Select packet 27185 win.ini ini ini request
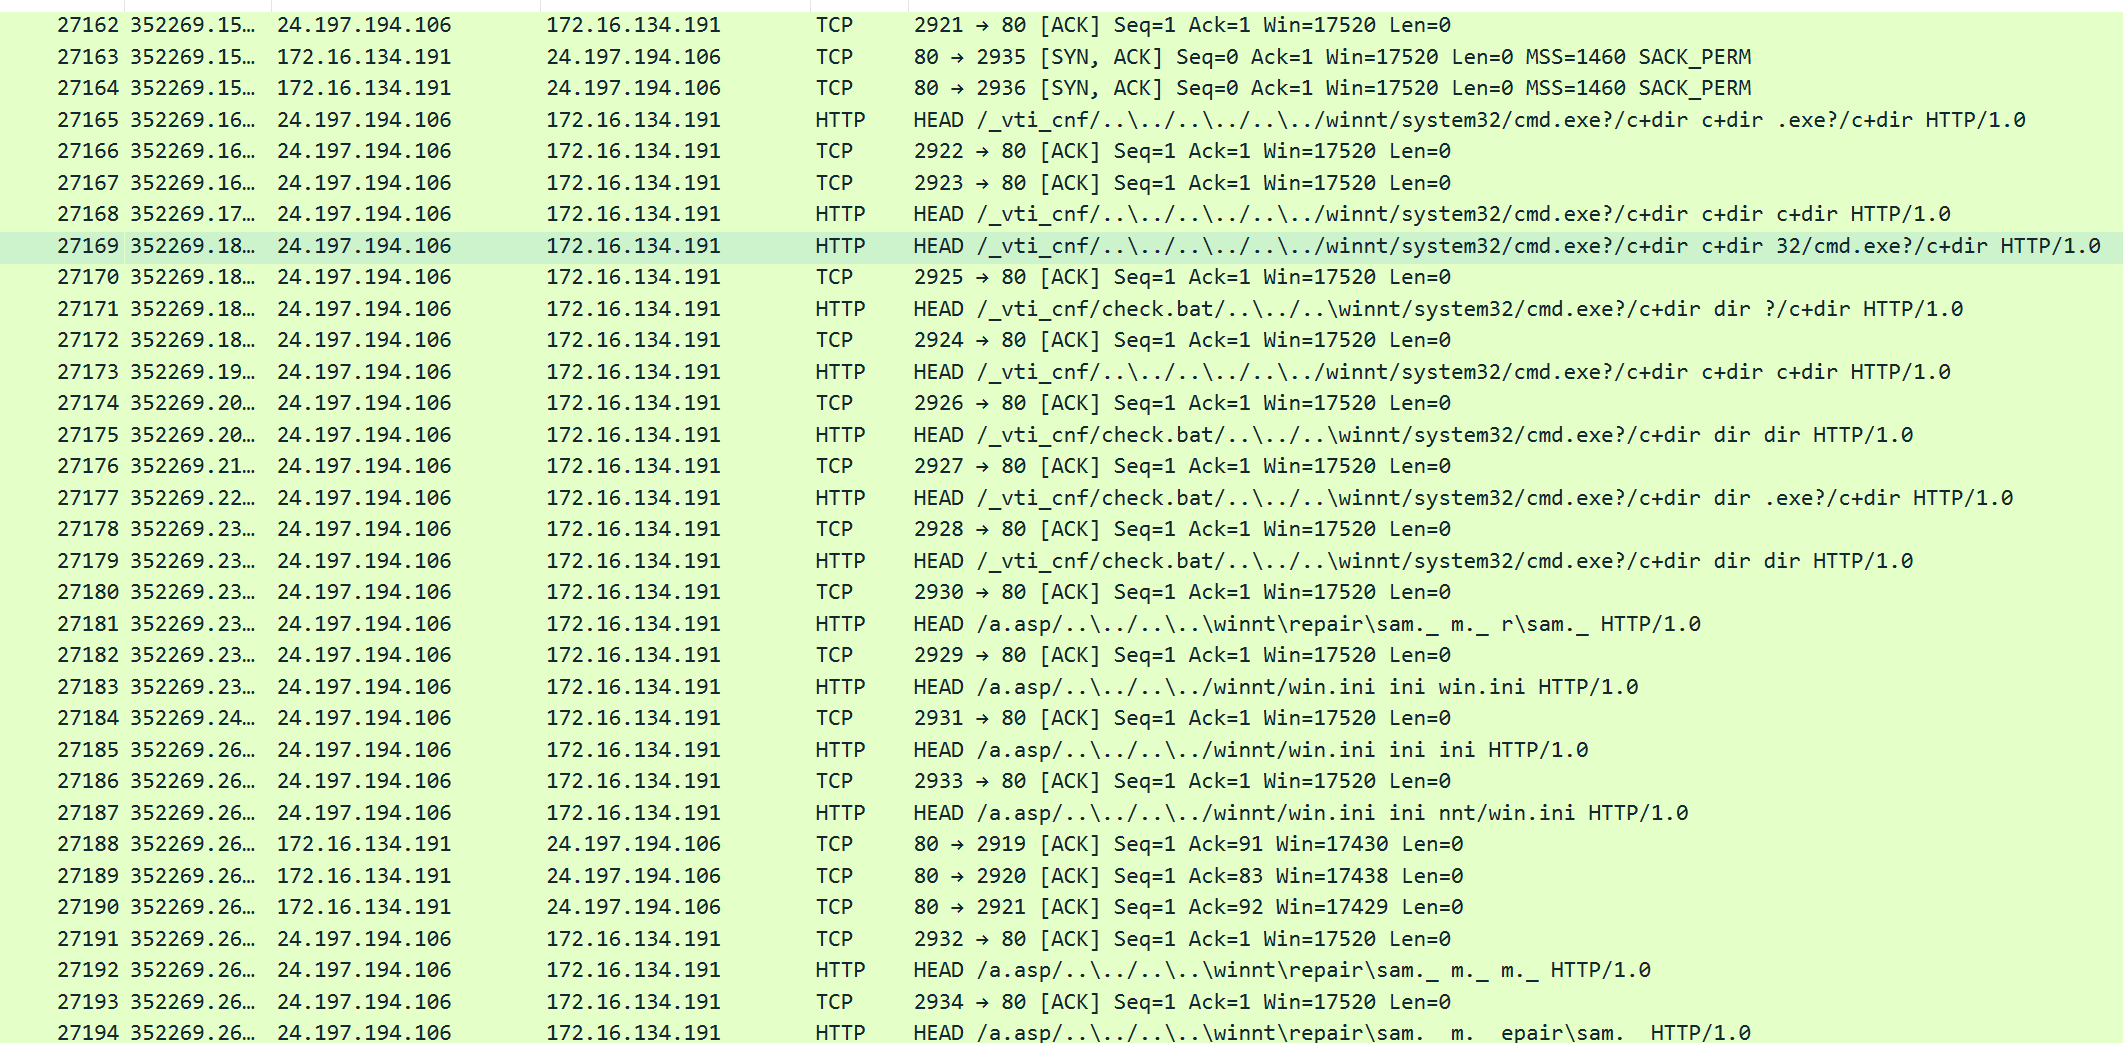 (1061, 750)
